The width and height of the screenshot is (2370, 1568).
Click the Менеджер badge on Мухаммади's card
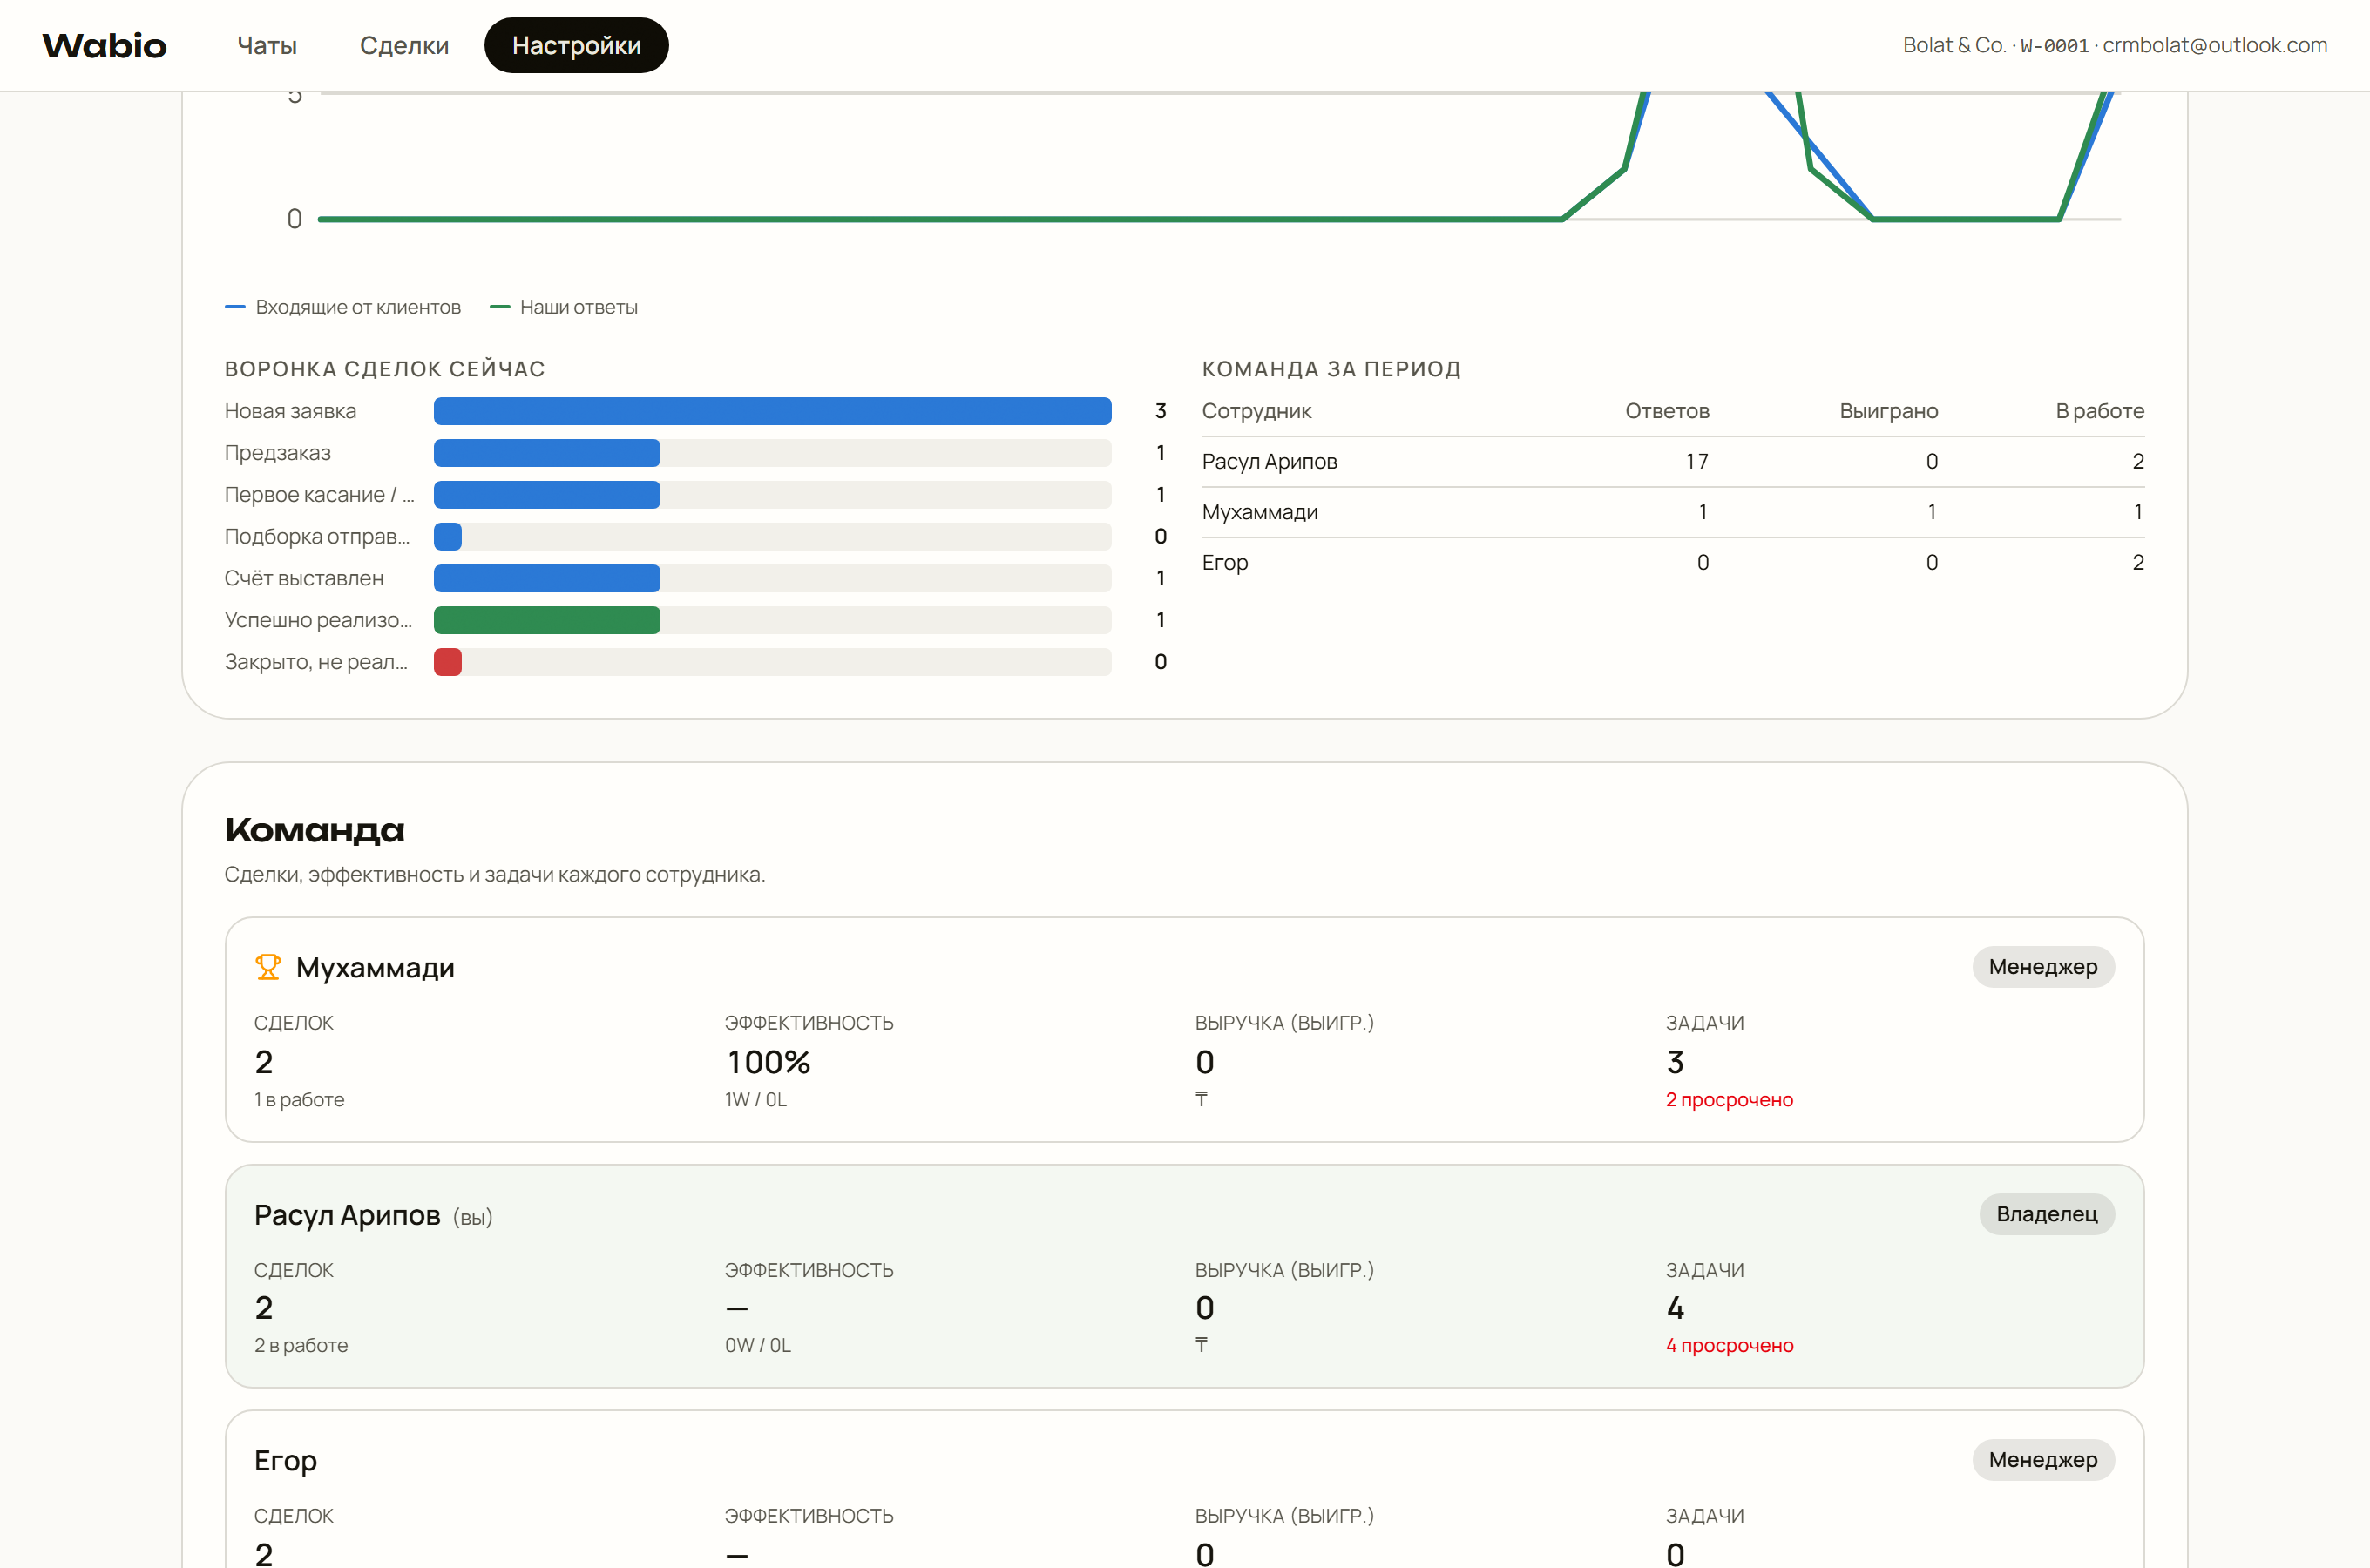[x=2043, y=967]
